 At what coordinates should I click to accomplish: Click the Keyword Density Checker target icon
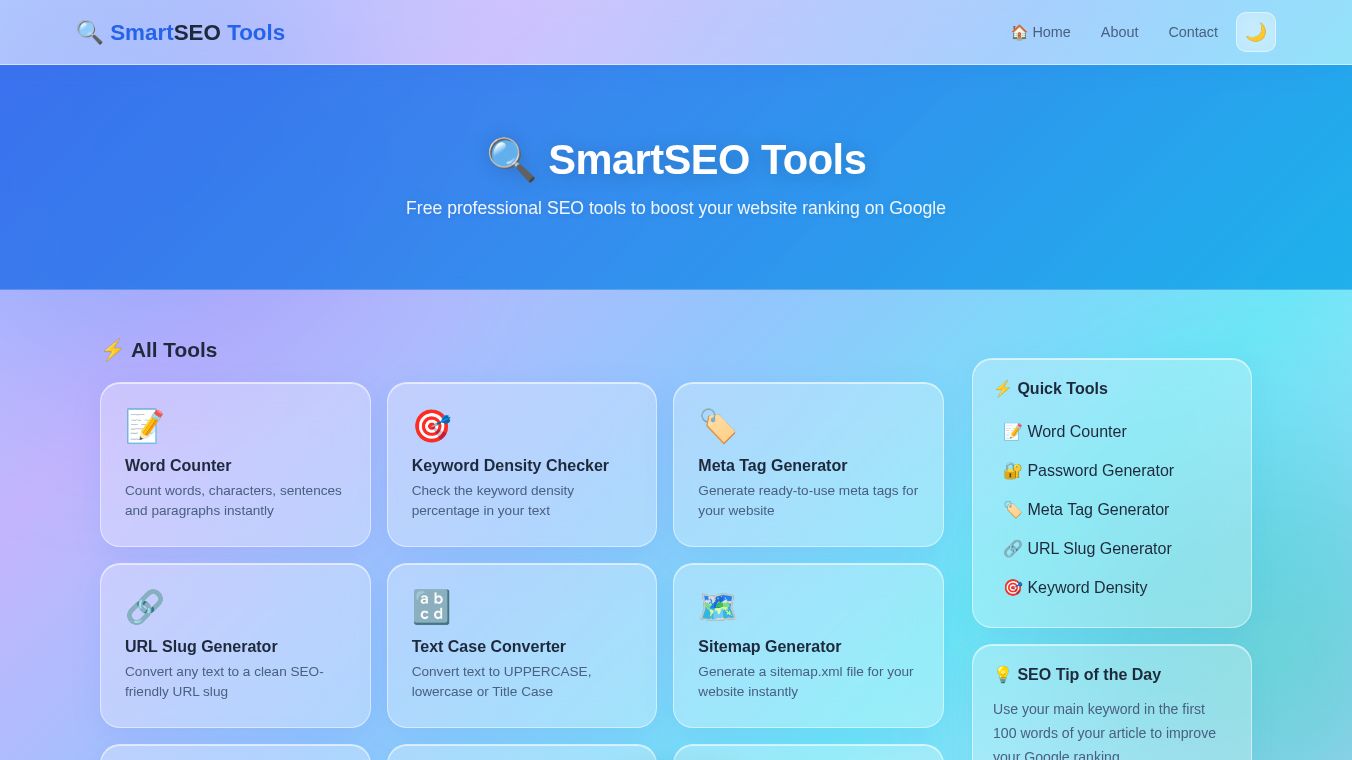(x=431, y=426)
